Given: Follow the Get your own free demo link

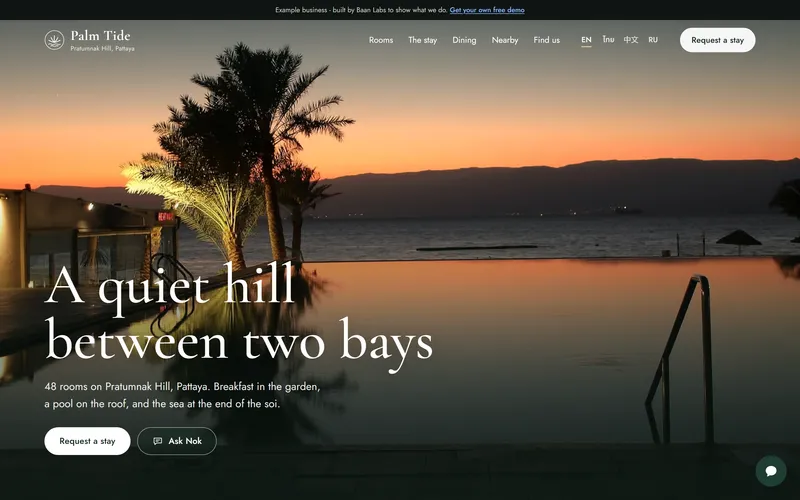Looking at the screenshot, I should pos(487,10).
